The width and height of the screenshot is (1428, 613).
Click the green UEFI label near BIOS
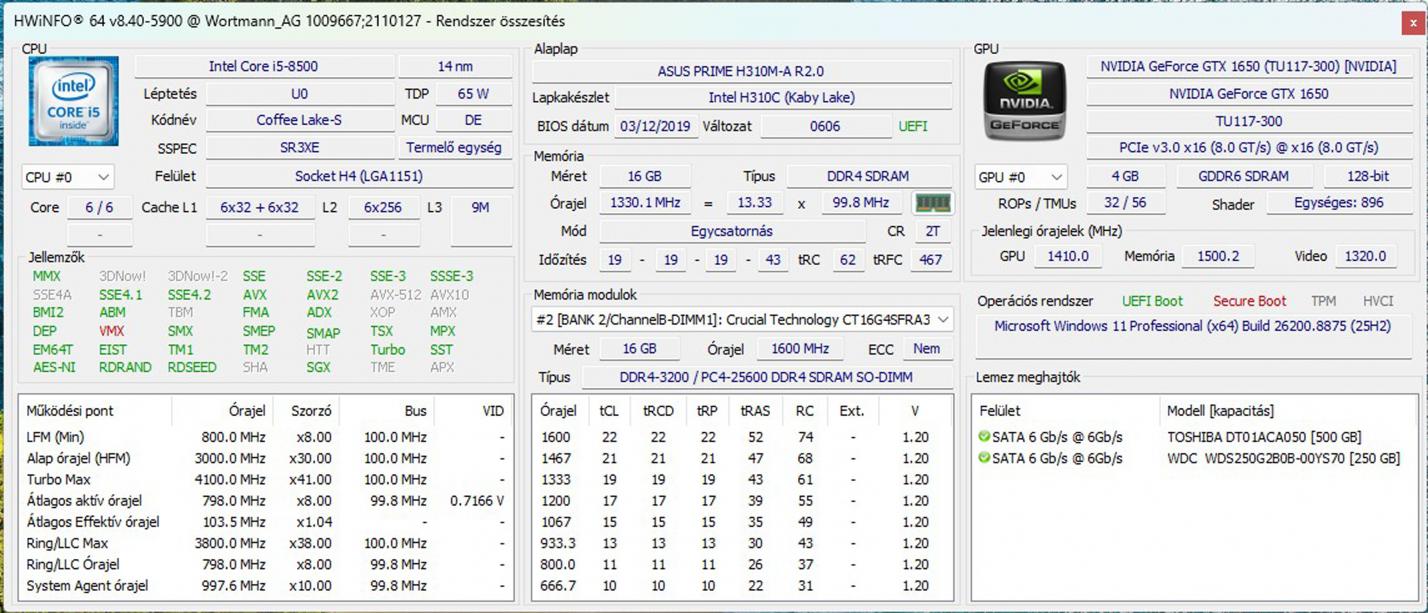[x=913, y=127]
